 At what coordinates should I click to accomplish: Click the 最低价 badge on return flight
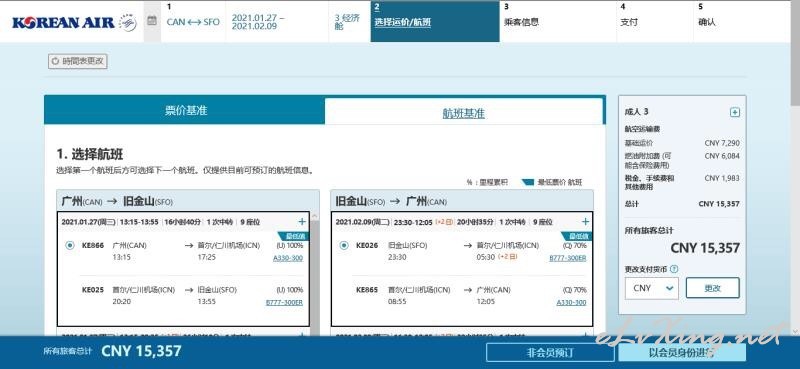pos(577,236)
